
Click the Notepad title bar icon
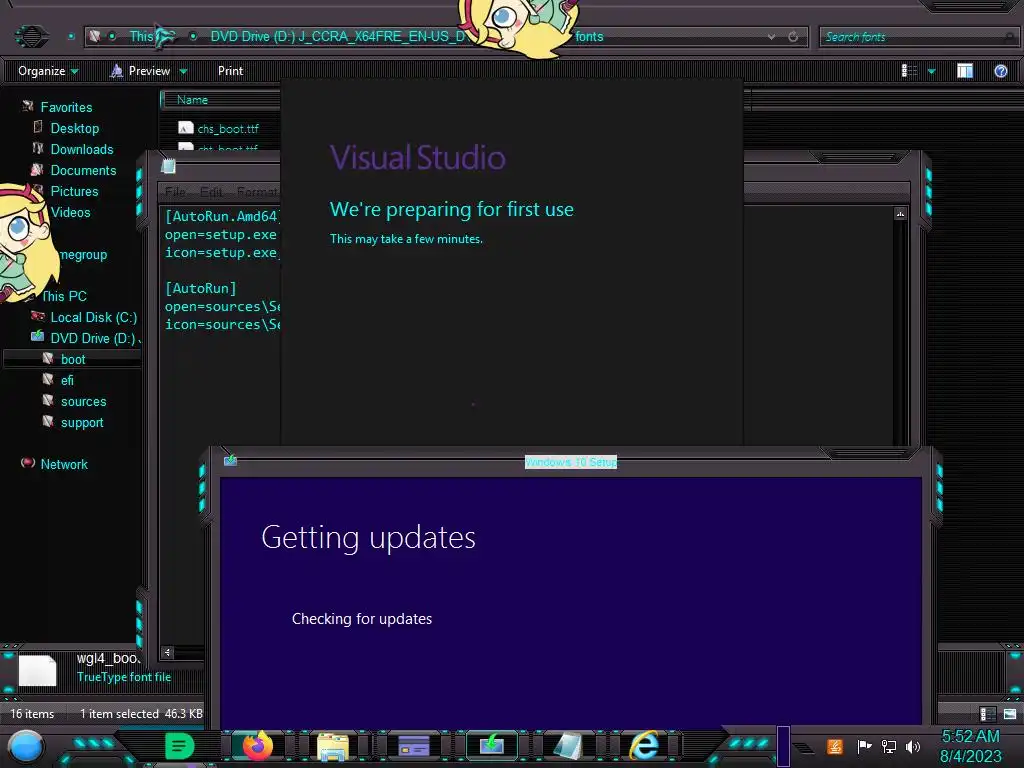tap(168, 167)
